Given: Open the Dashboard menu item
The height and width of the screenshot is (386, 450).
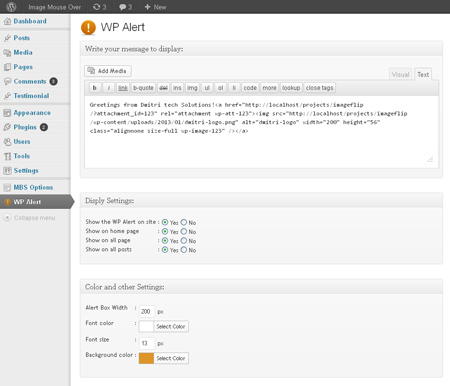Looking at the screenshot, I should [30, 21].
